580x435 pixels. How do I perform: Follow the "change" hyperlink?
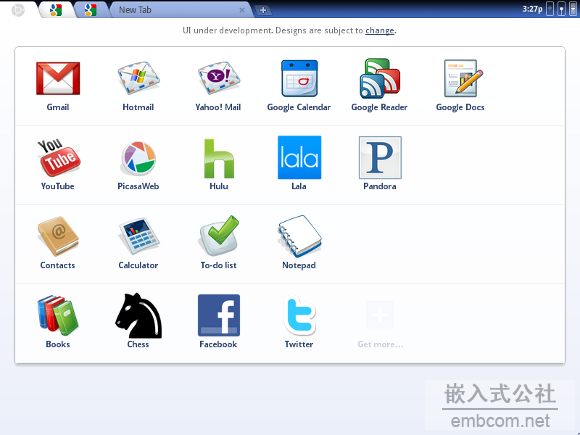pos(380,30)
